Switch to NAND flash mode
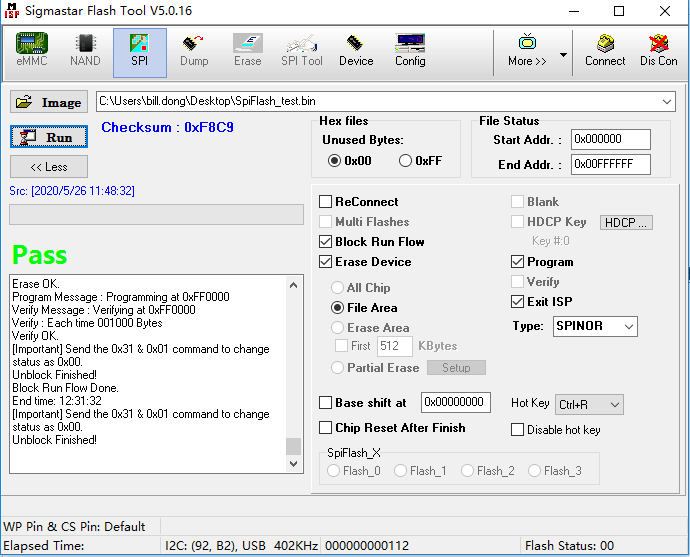Image resolution: width=690 pixels, height=557 pixels. (85, 50)
